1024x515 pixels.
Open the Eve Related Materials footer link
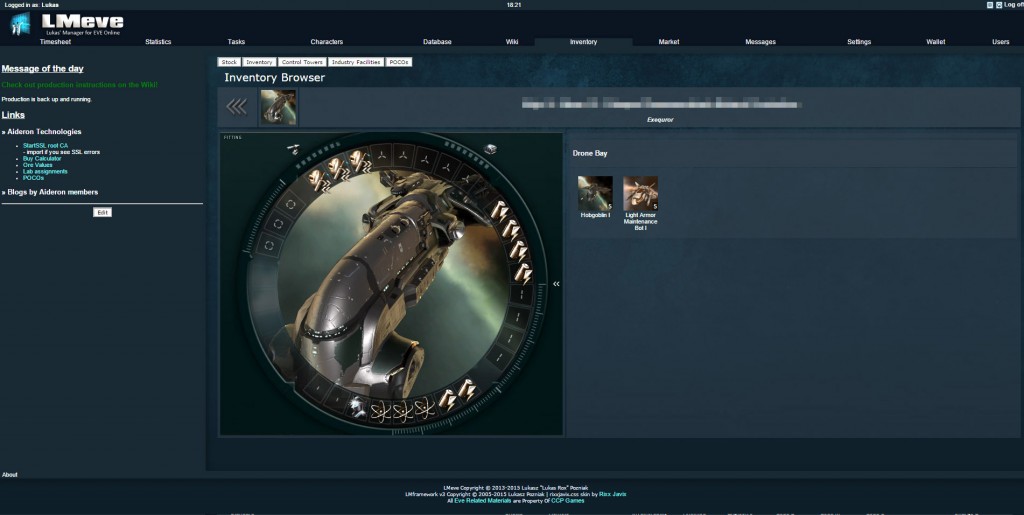tap(483, 501)
